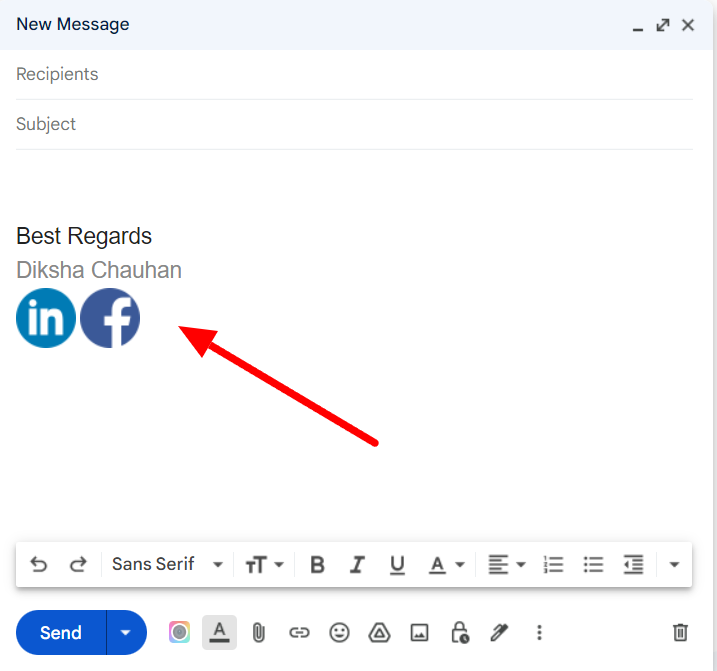Open the text alignment dropdown

point(507,564)
